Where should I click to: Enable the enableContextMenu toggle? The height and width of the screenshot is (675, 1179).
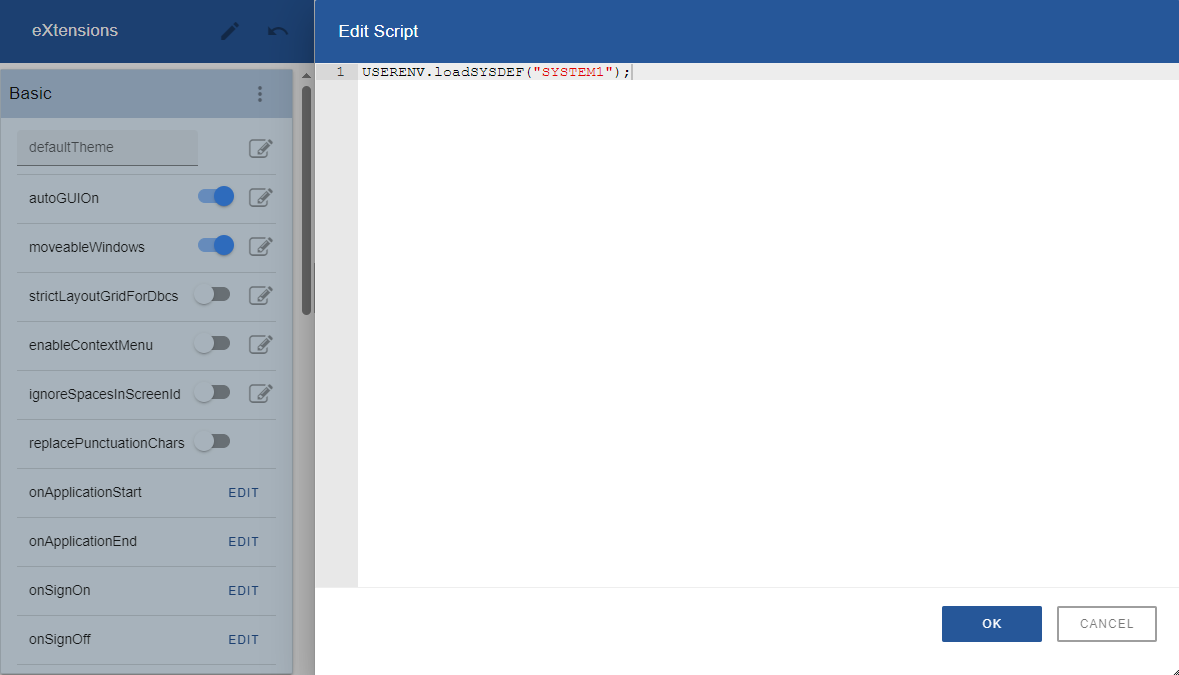click(212, 344)
